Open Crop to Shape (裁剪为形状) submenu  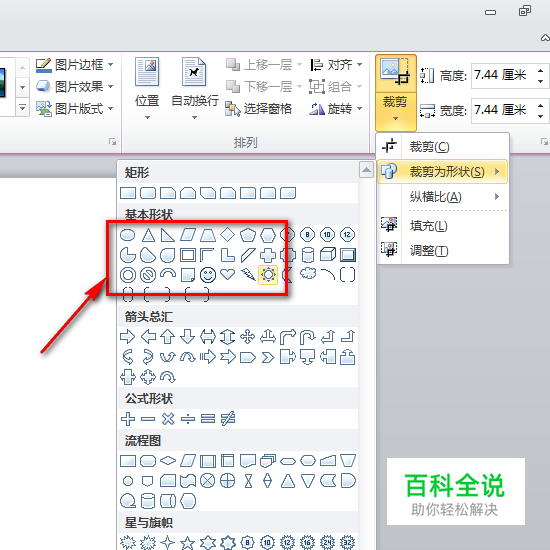tap(443, 172)
